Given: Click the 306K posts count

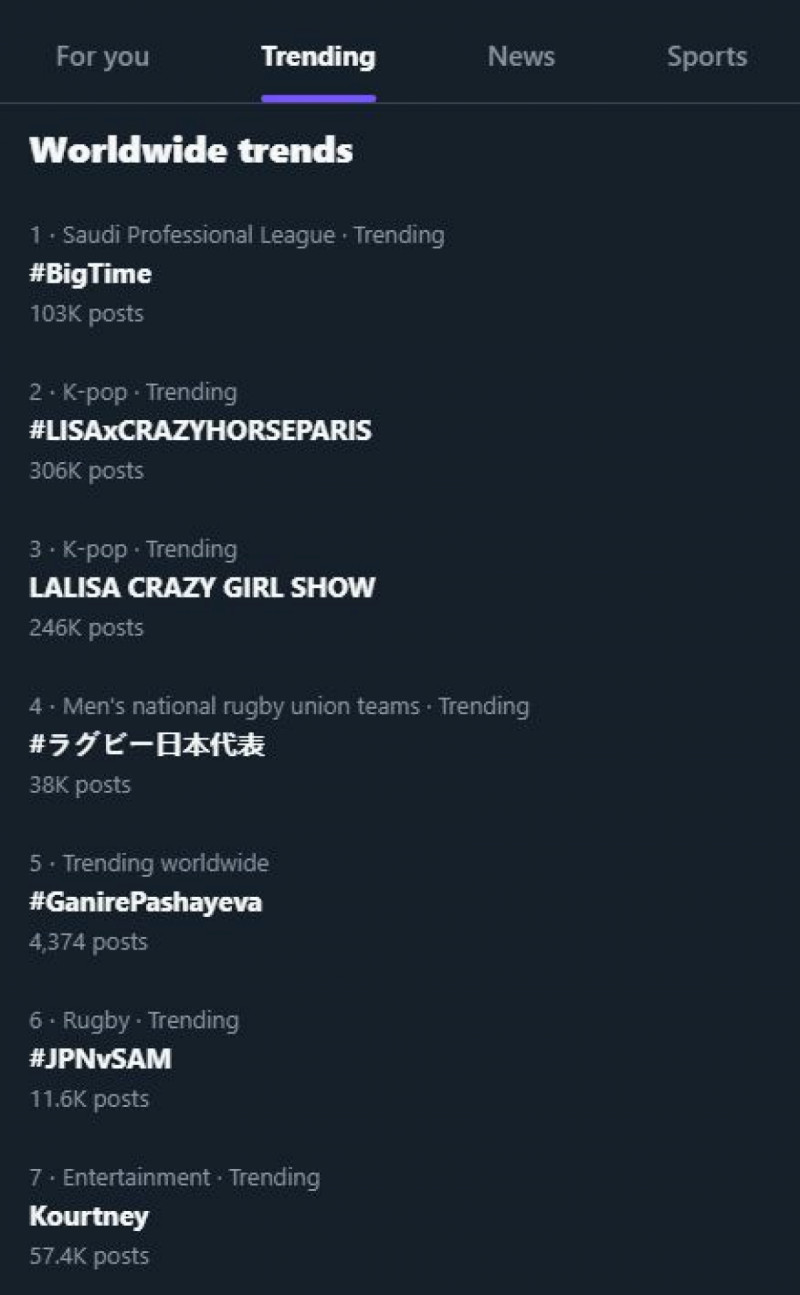Looking at the screenshot, I should click(x=87, y=471).
